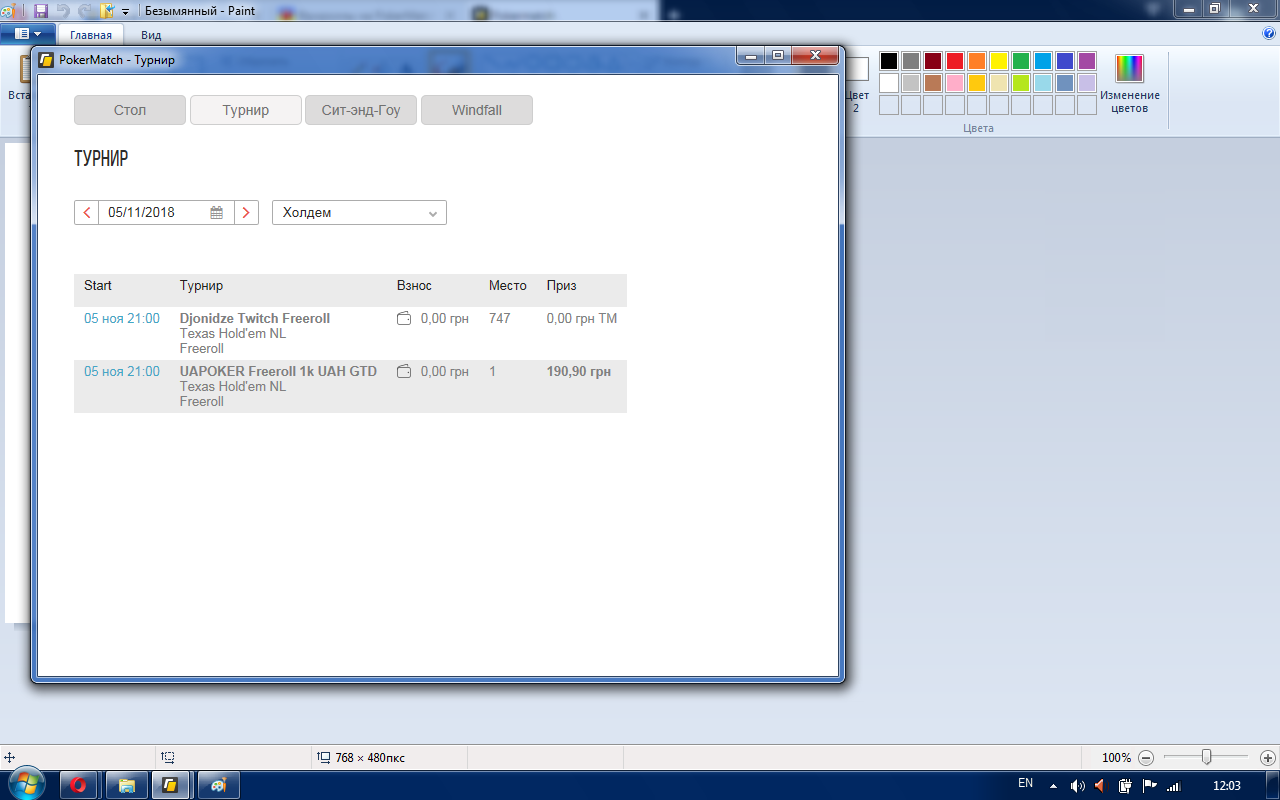
Task: Open Action Center flag icon
Action: pos(1149,786)
